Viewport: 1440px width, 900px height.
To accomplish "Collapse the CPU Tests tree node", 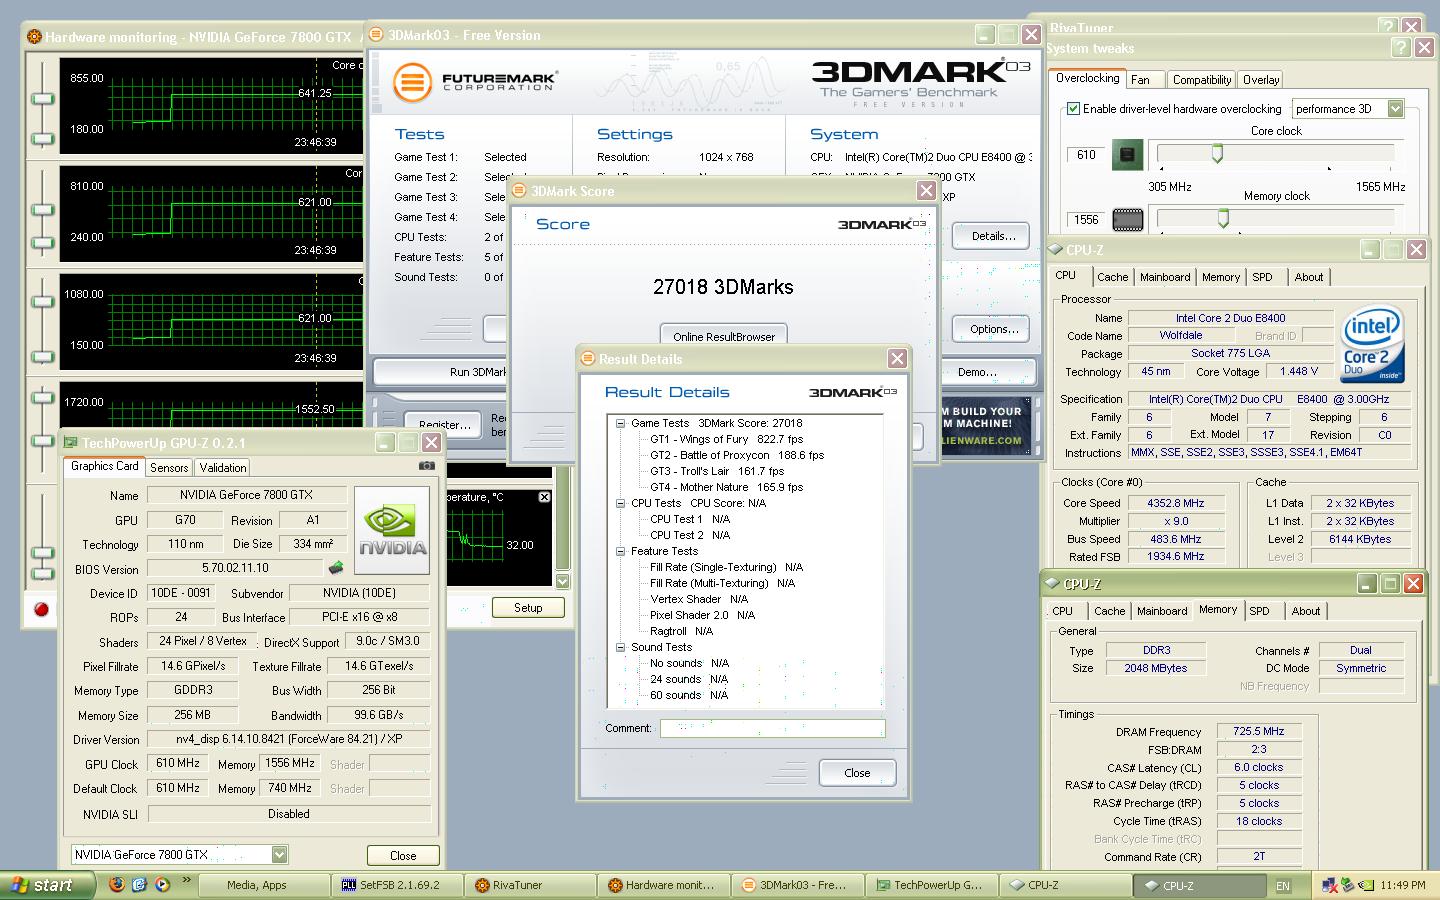I will click(x=621, y=503).
